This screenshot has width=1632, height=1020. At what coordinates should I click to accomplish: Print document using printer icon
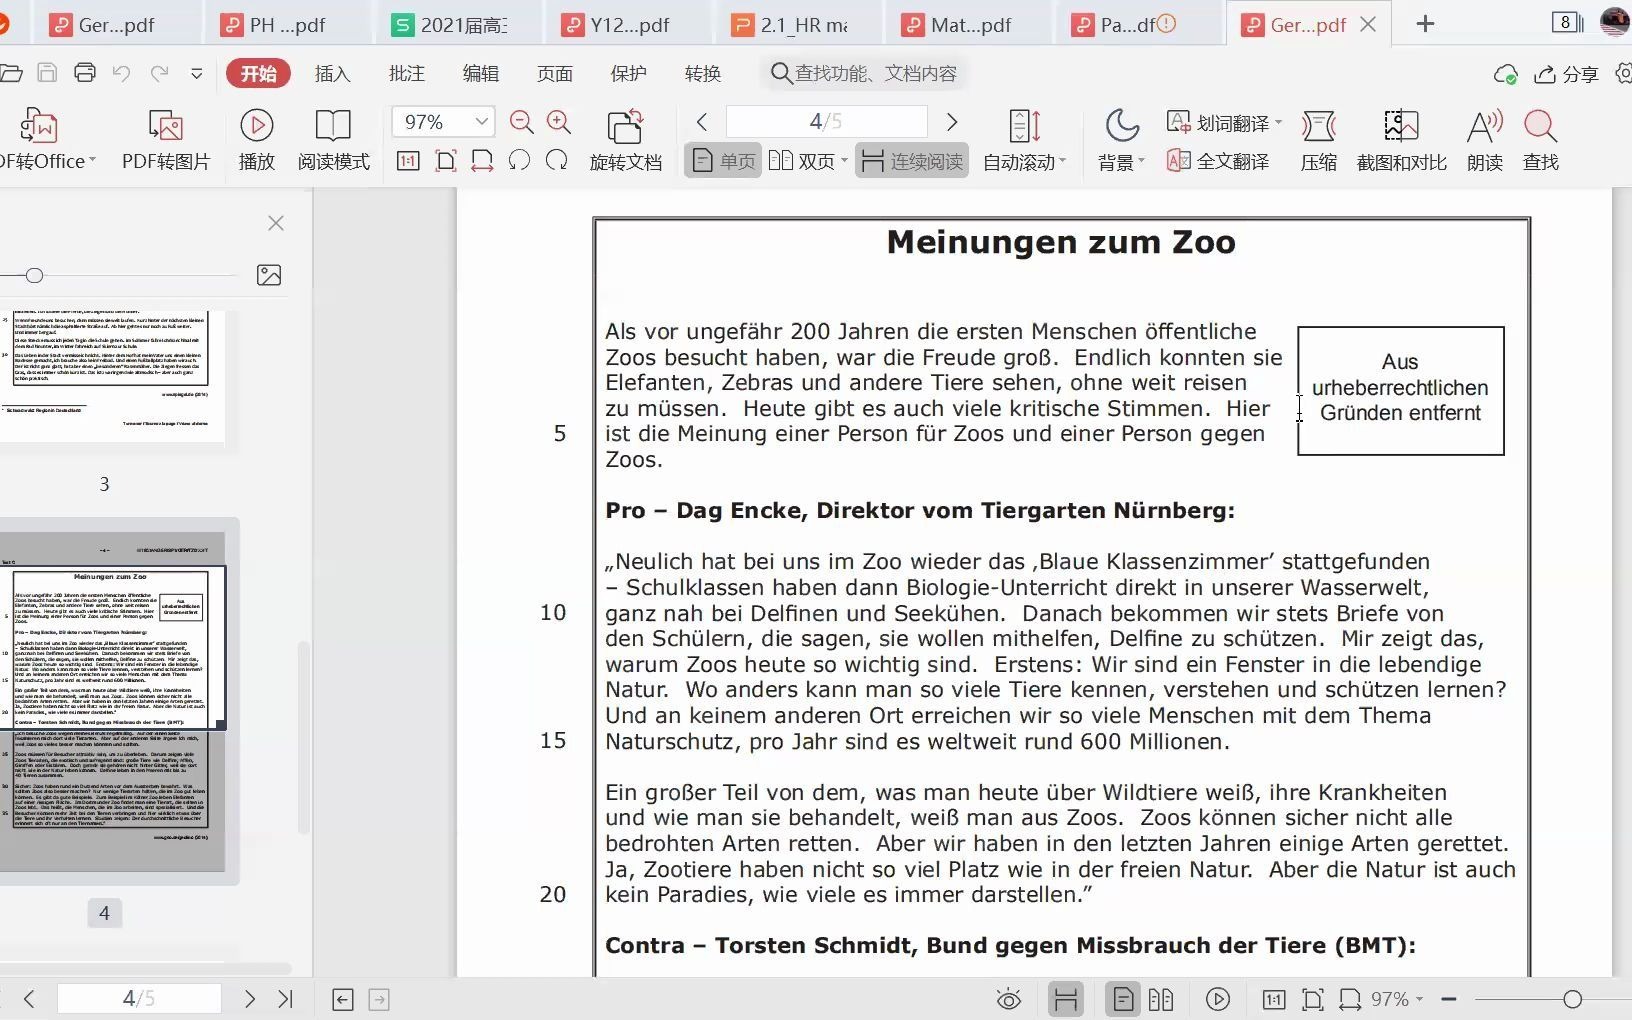click(85, 73)
